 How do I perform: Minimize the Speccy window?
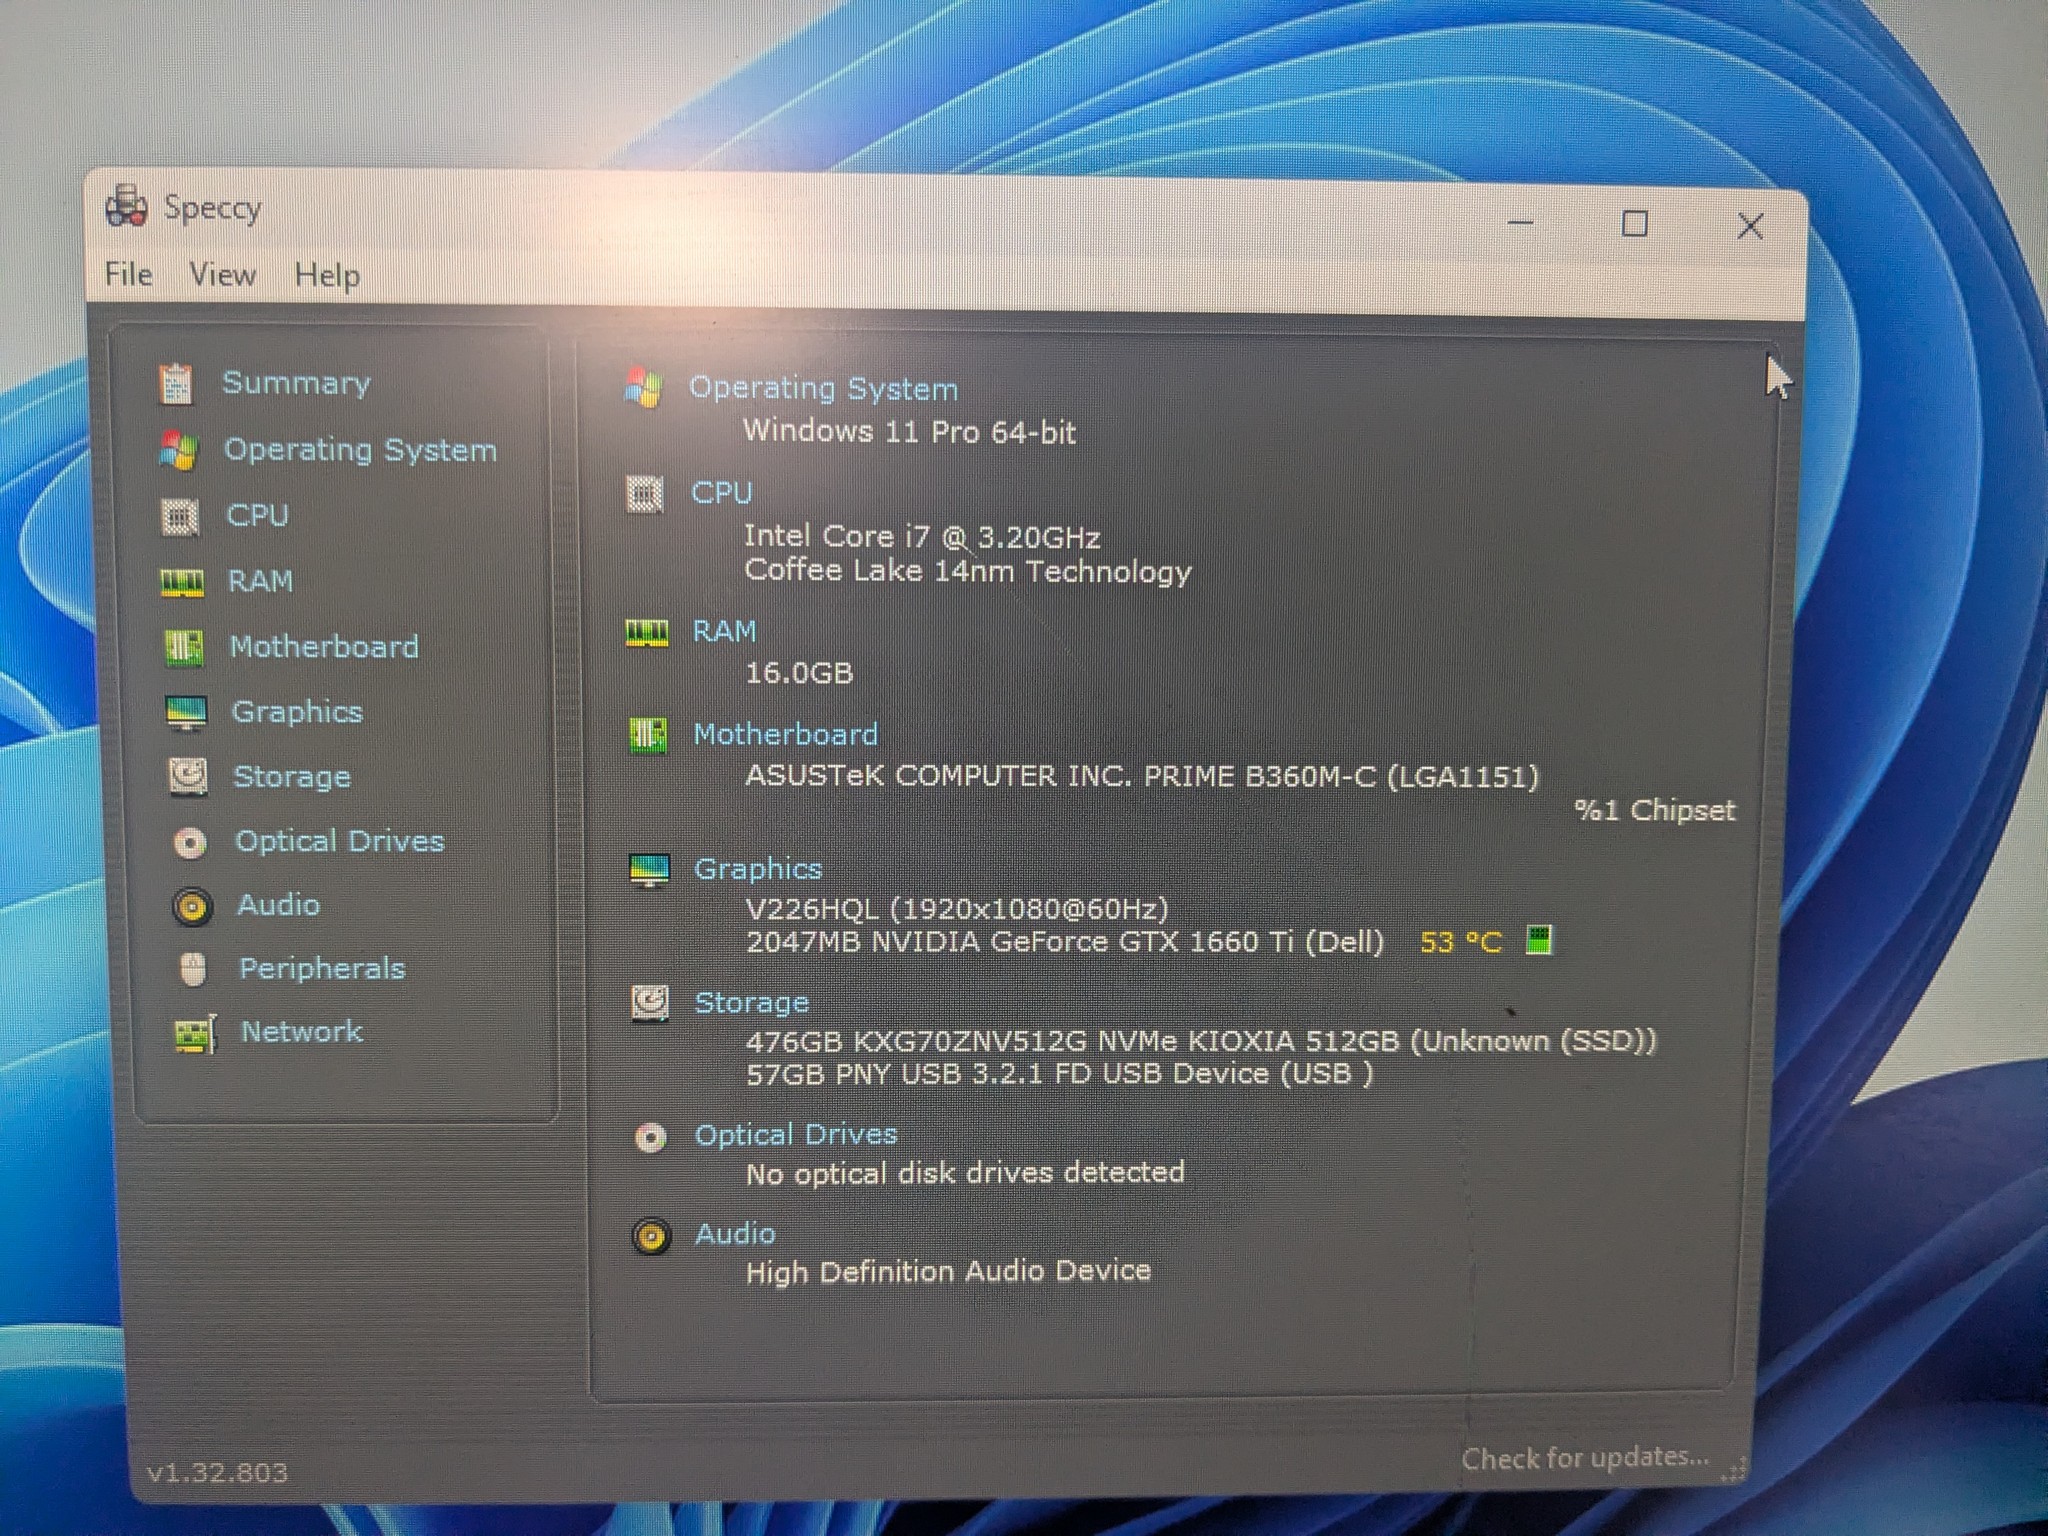[1520, 222]
